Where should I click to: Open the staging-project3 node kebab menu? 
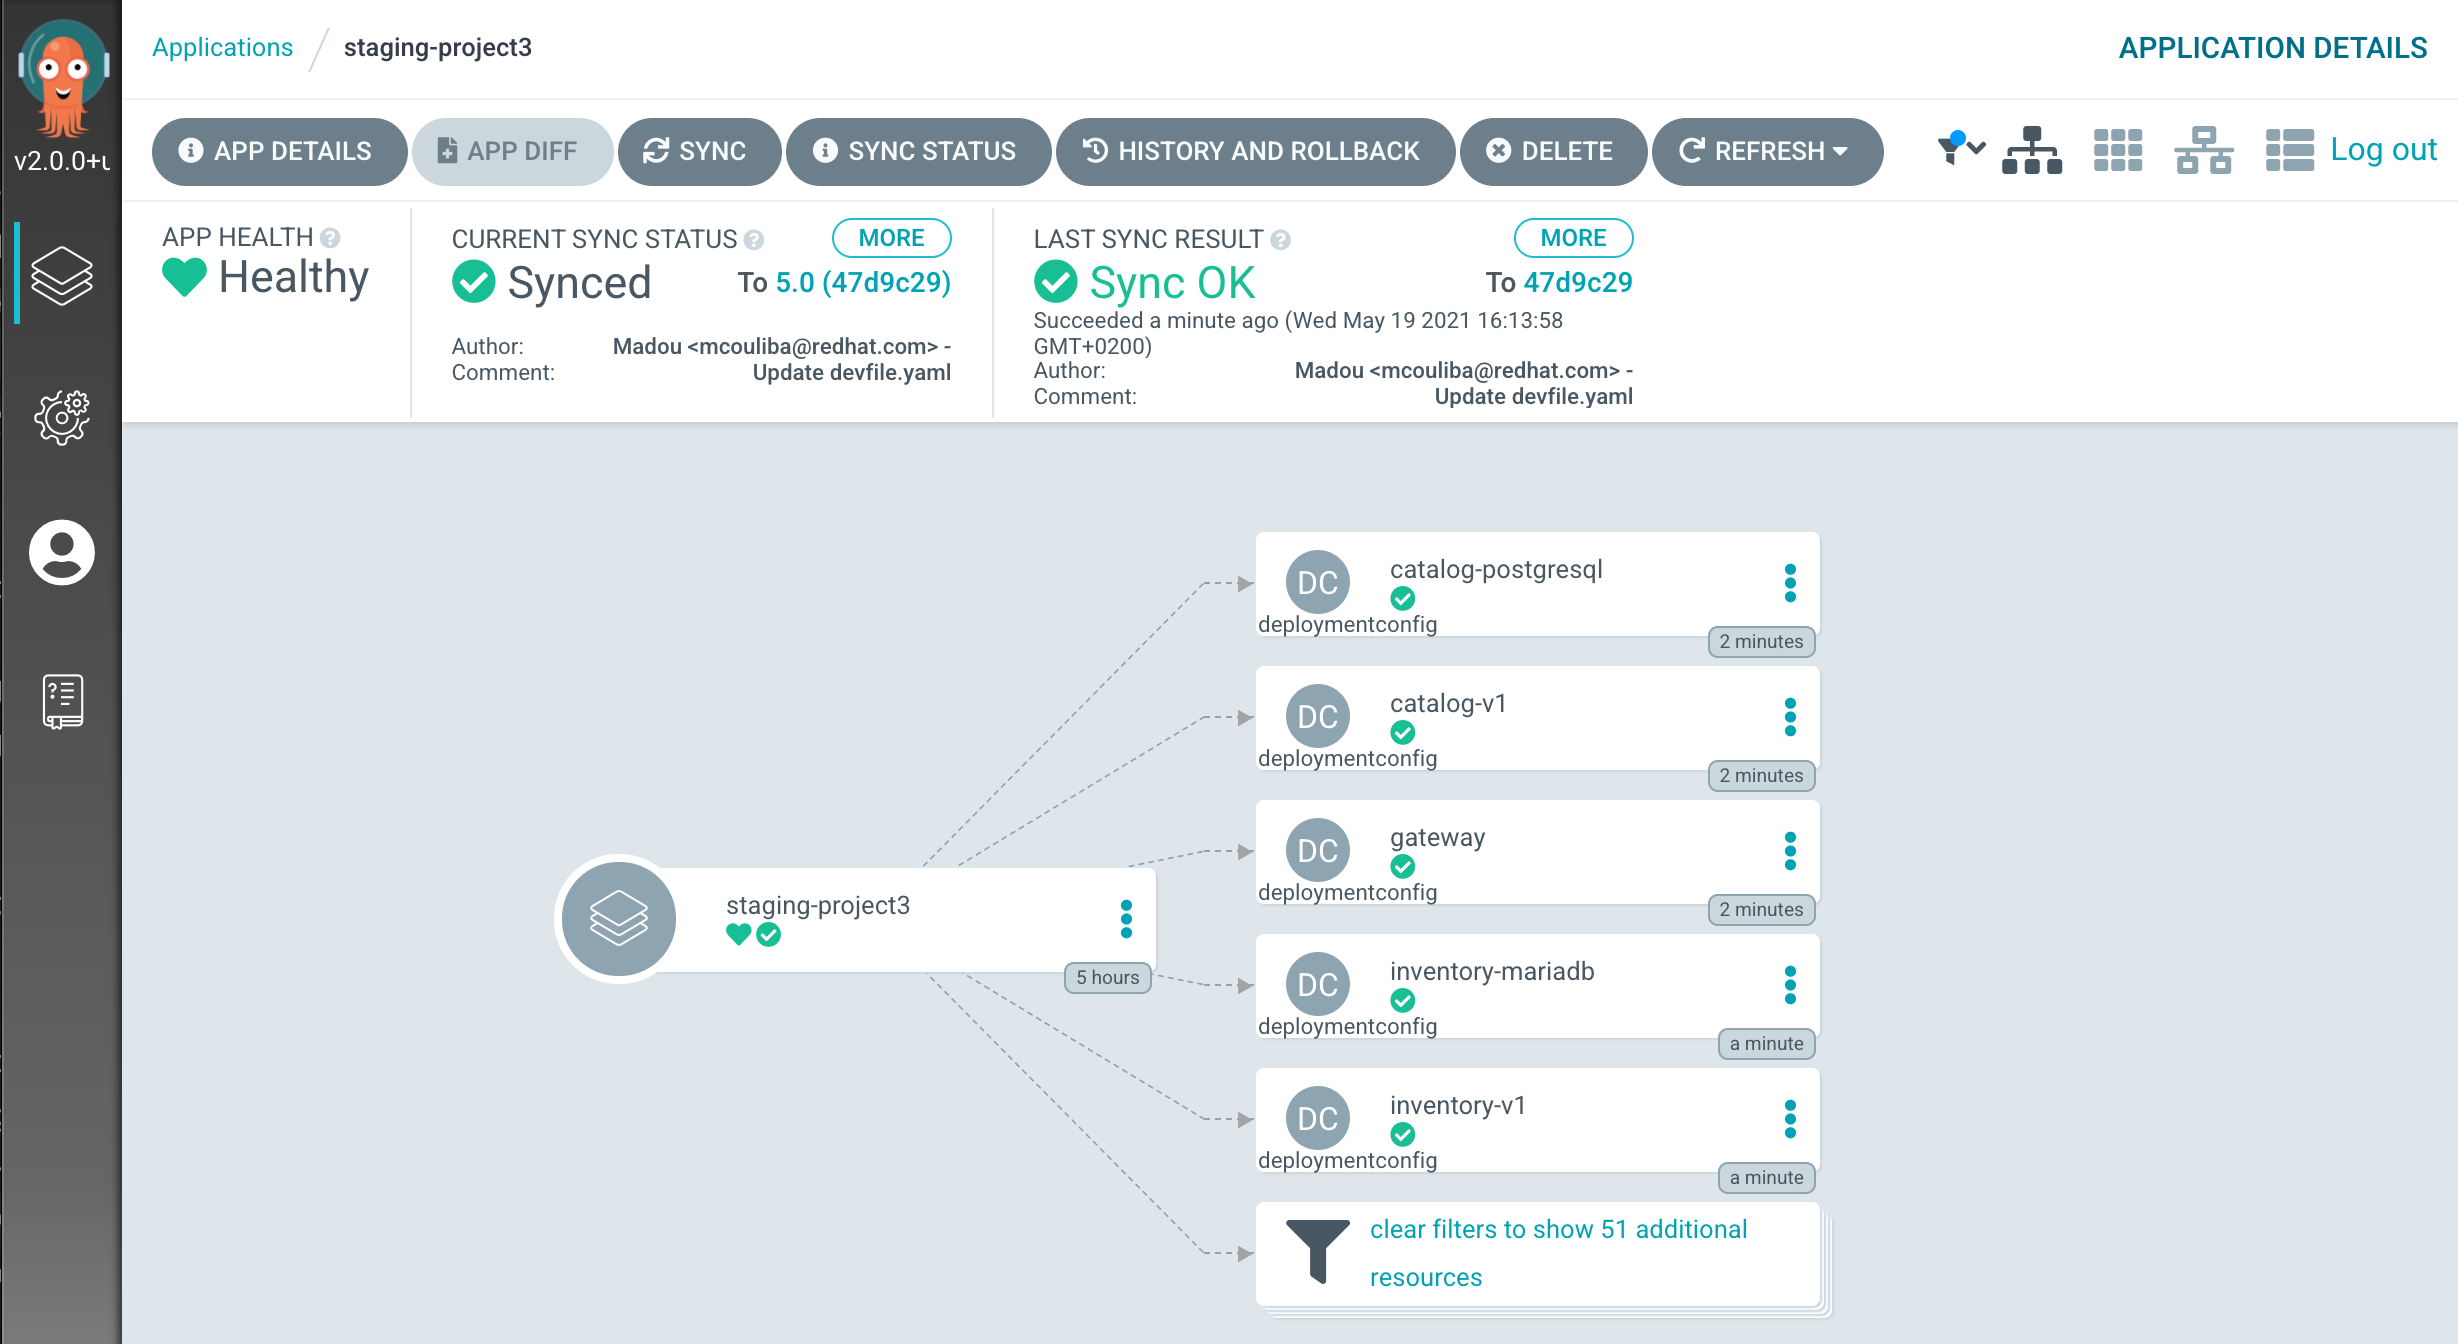[x=1126, y=919]
